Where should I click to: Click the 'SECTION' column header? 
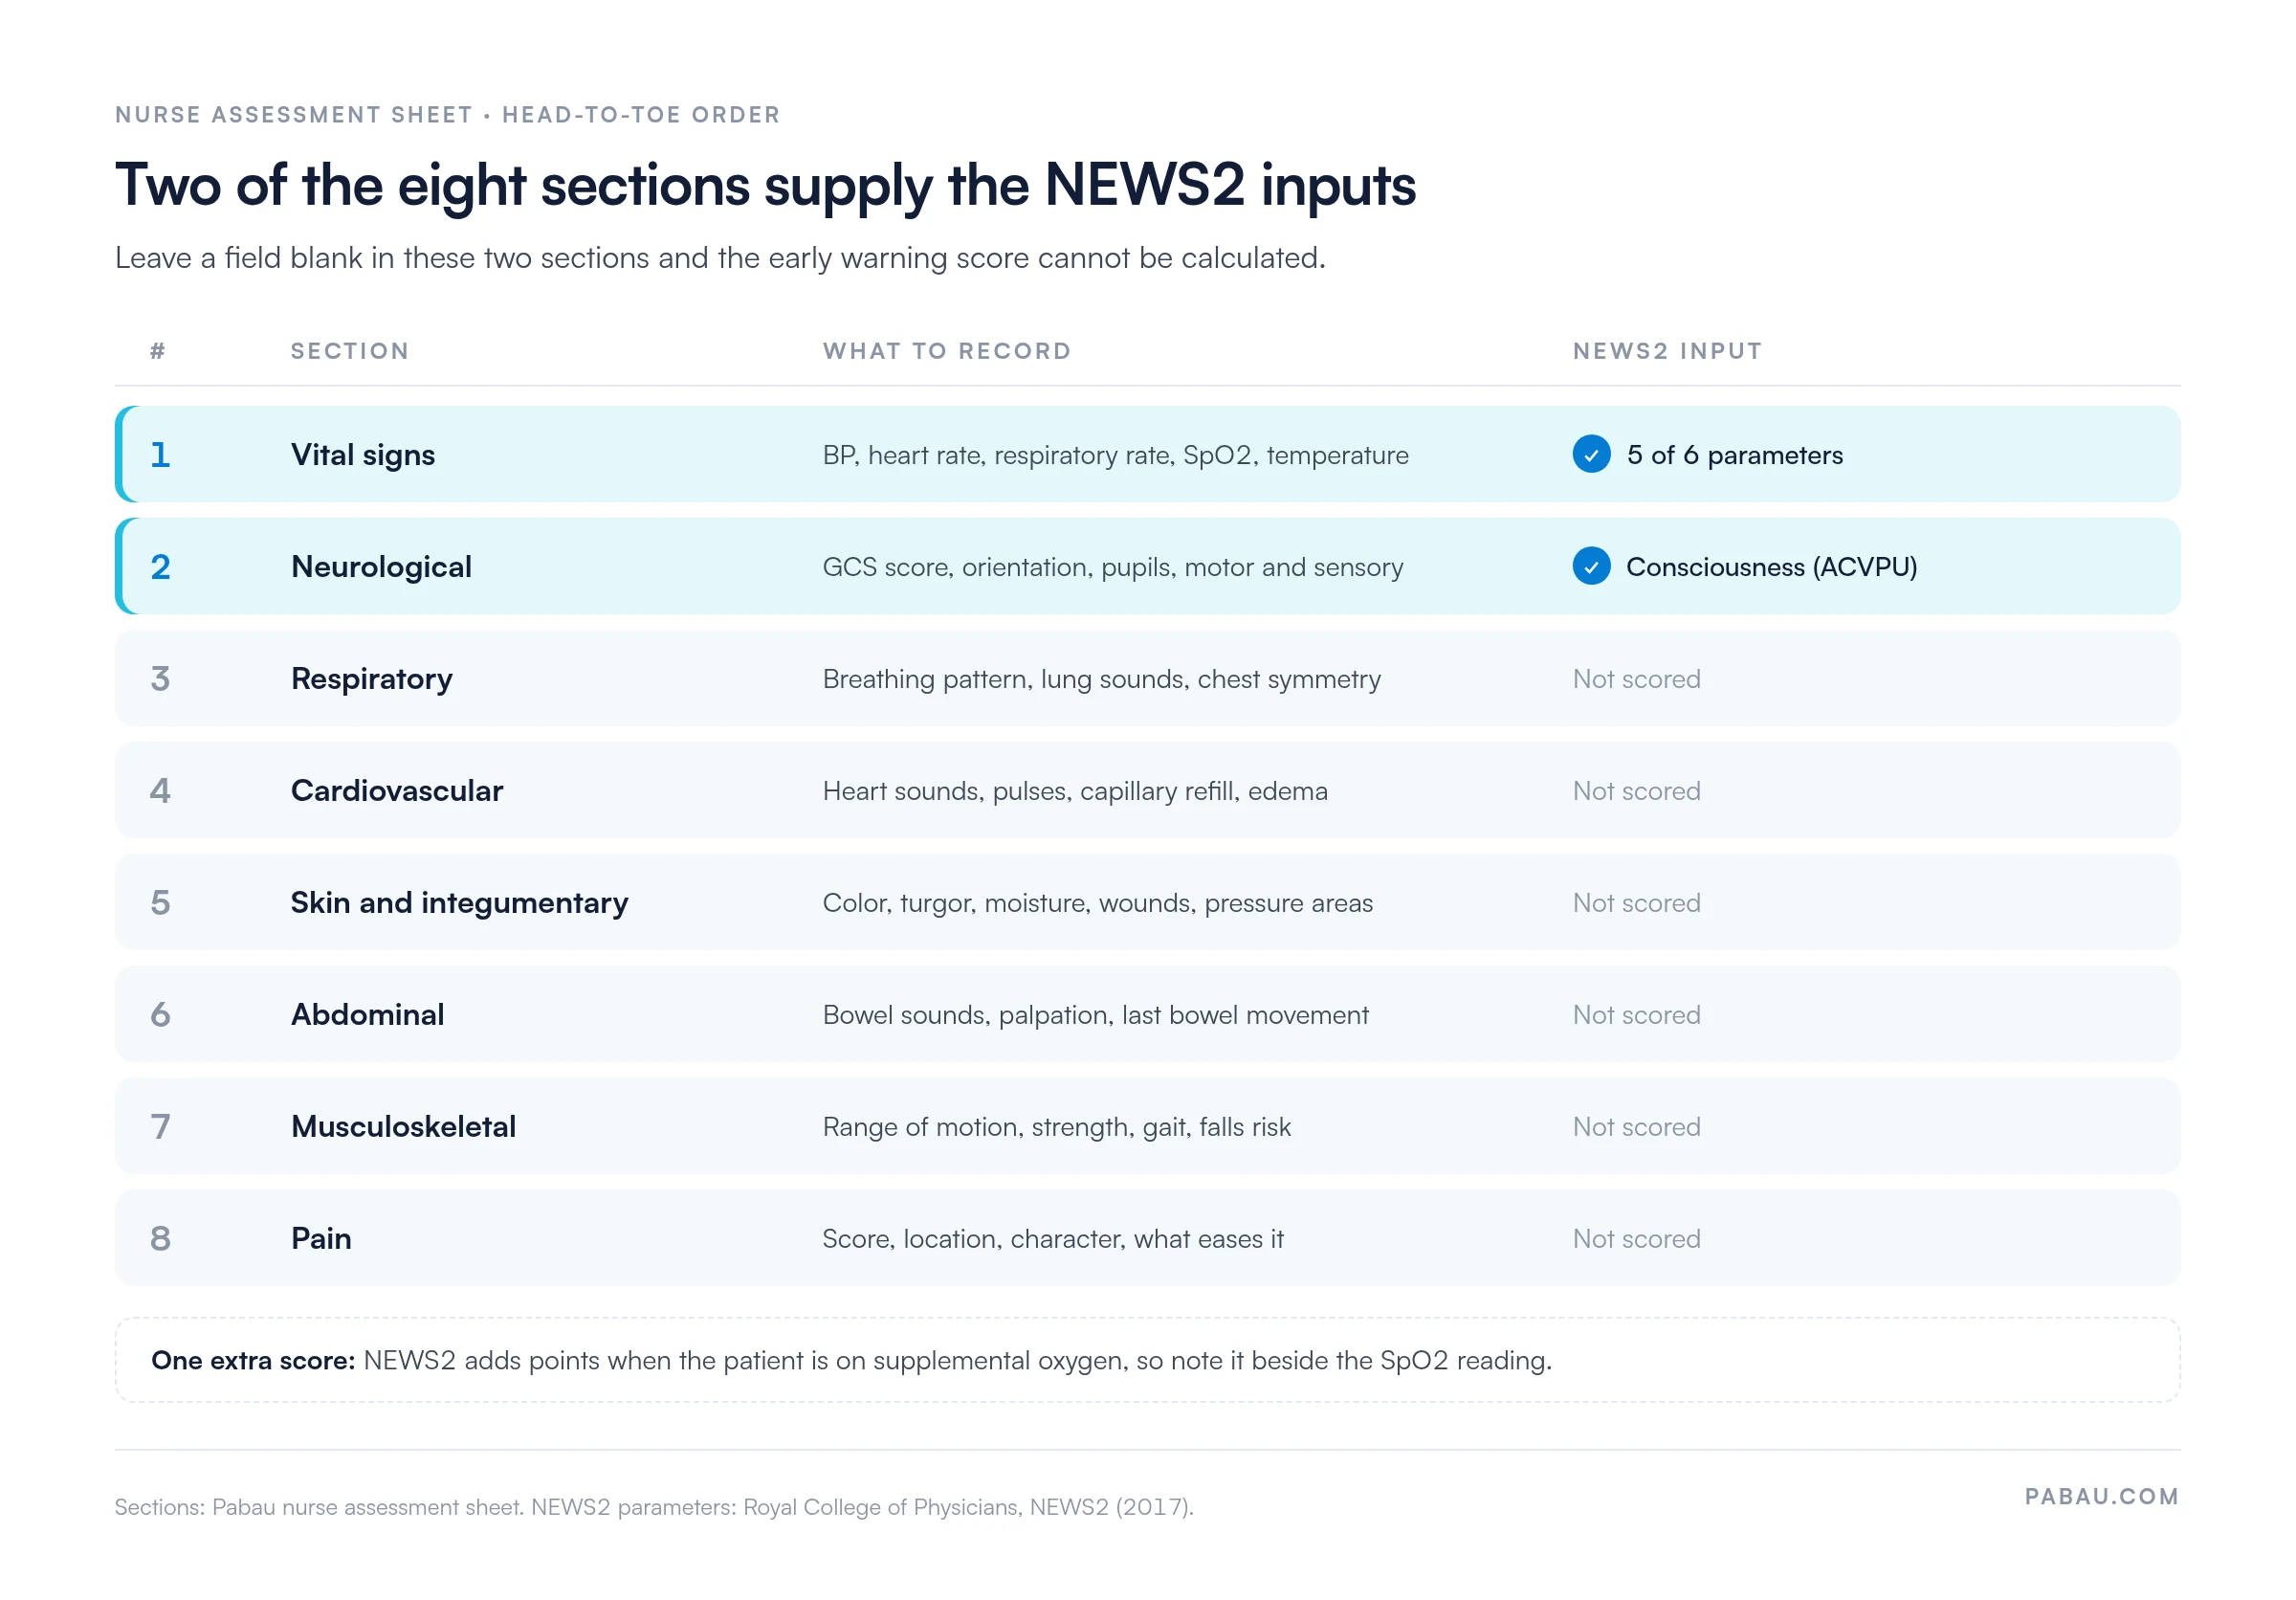(350, 351)
